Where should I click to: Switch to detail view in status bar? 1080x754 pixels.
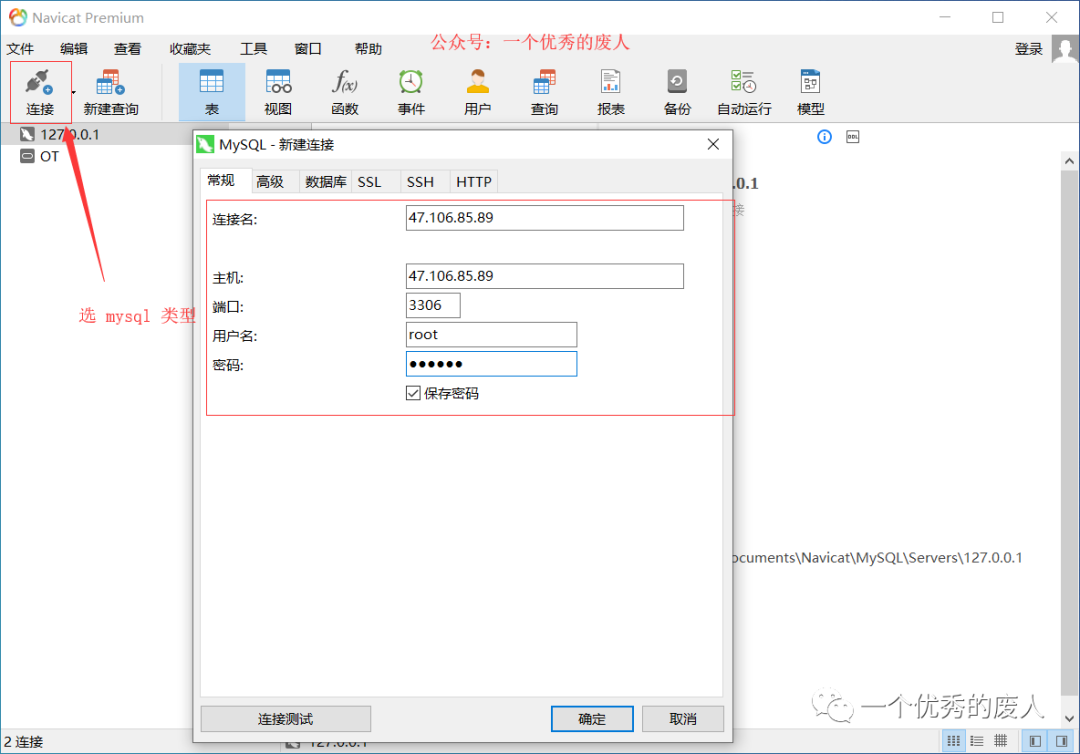point(1001,741)
